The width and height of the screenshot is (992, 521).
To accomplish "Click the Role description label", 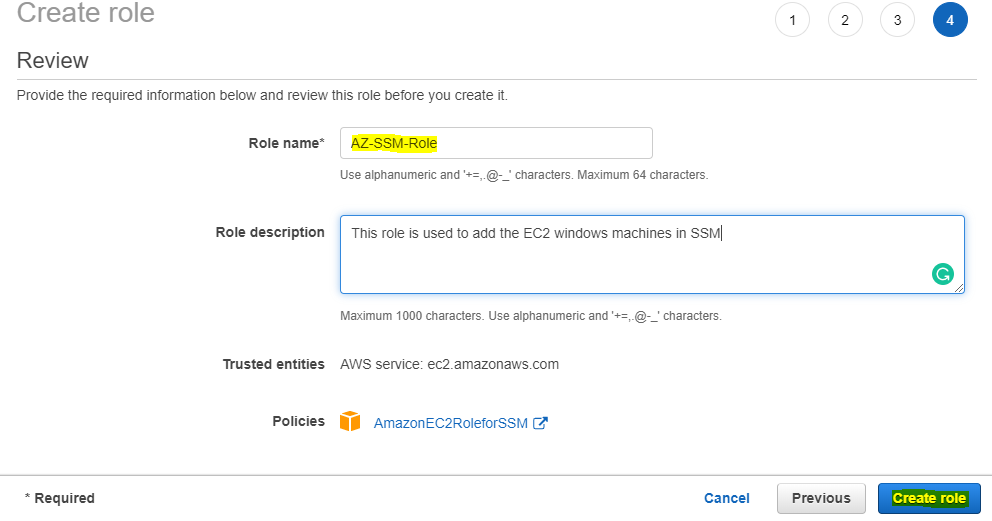I will click(270, 232).
